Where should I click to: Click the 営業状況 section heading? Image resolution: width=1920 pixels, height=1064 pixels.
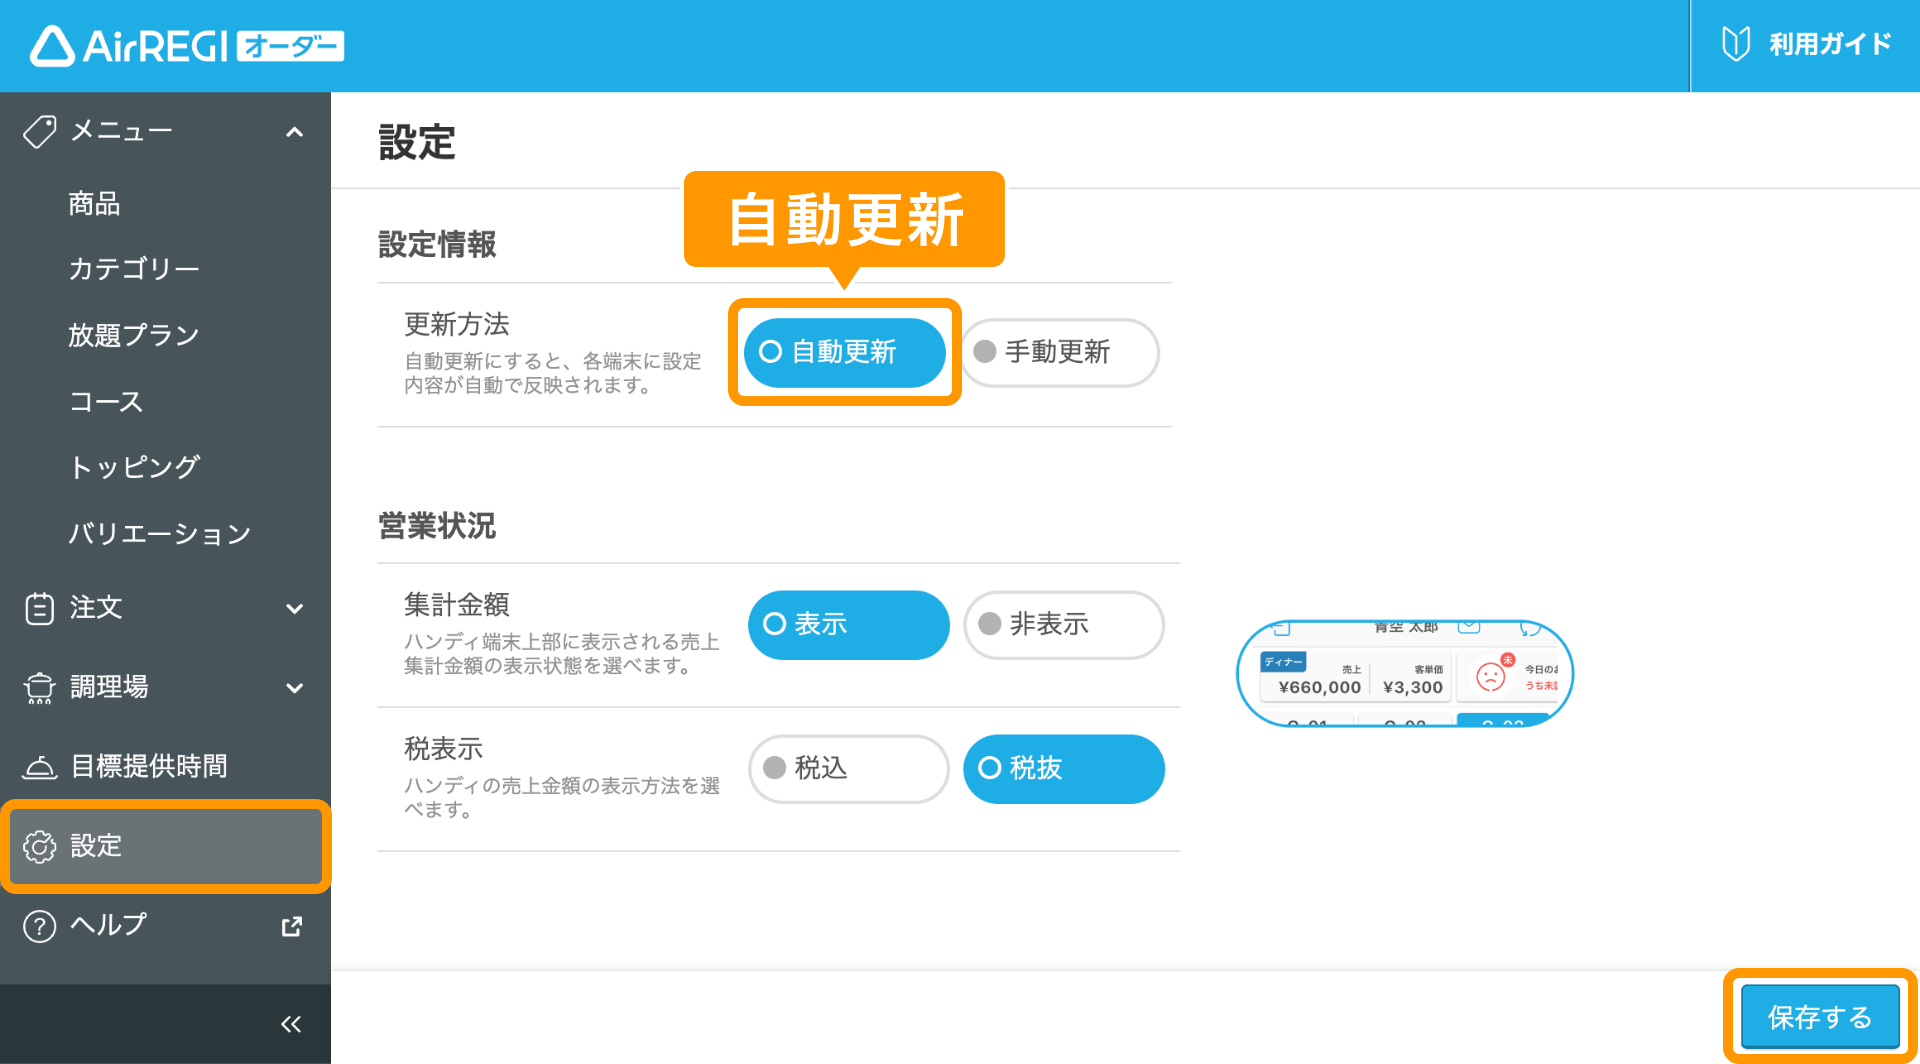[x=437, y=526]
